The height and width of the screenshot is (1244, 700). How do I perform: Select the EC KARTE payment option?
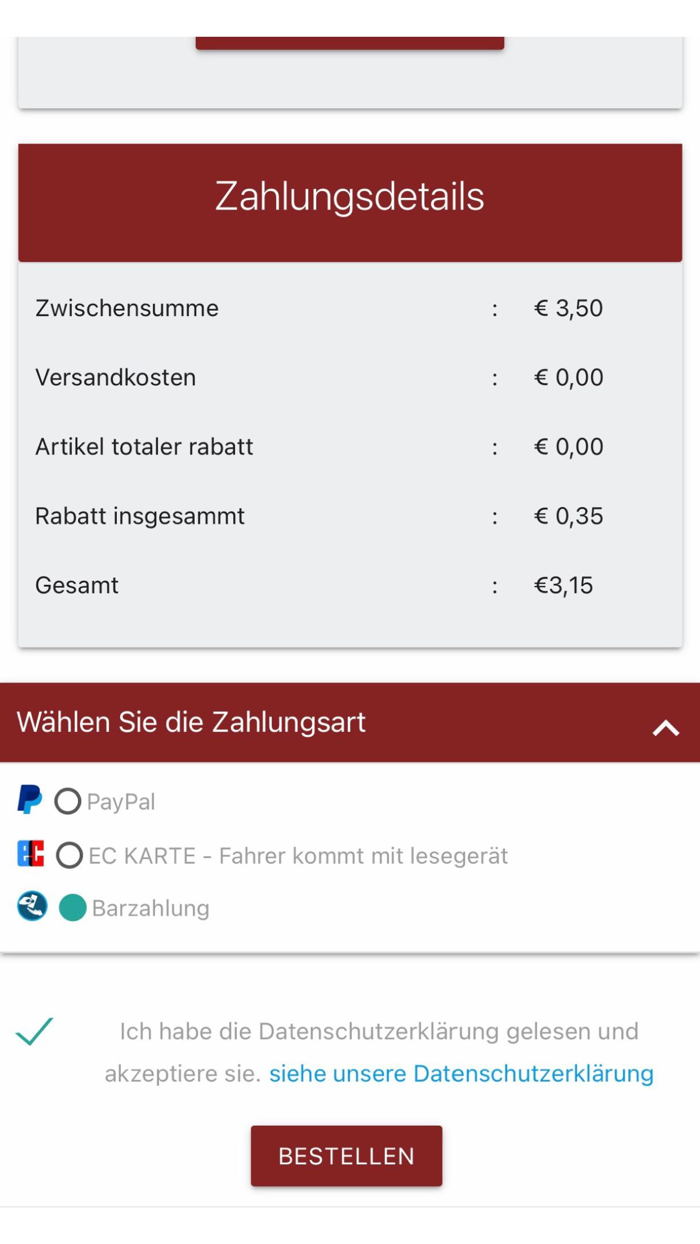(68, 854)
